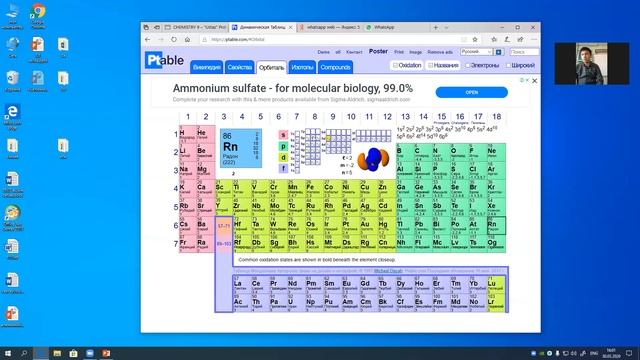Click the Поиск search field
640x360 pixels.
point(524,52)
